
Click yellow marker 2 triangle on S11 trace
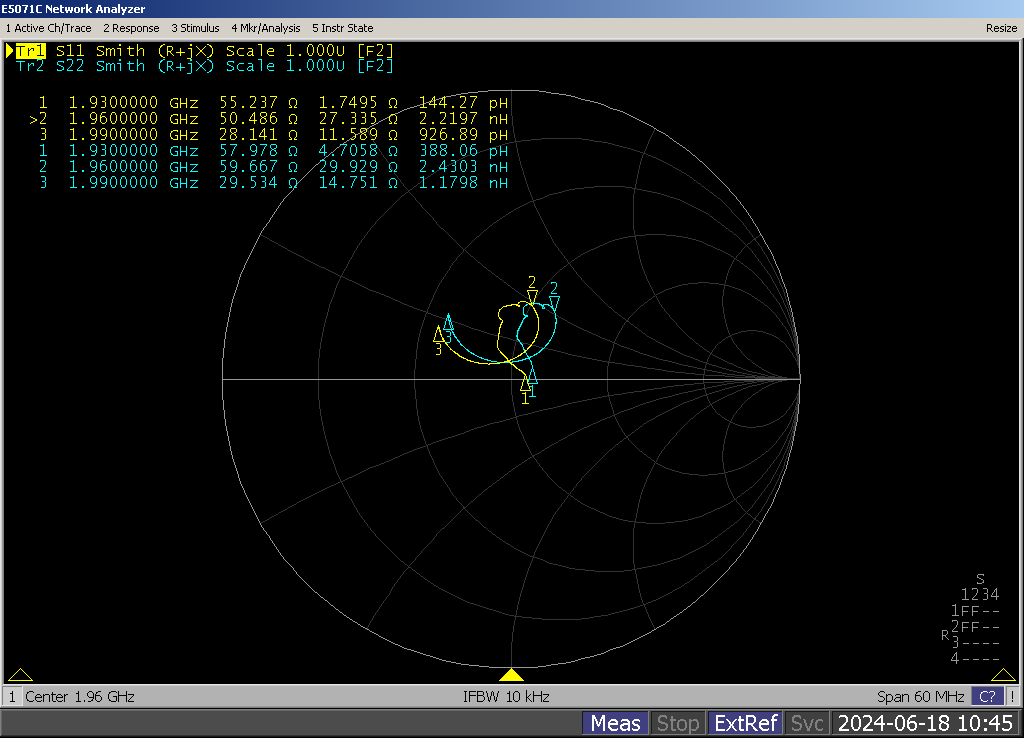tap(532, 294)
